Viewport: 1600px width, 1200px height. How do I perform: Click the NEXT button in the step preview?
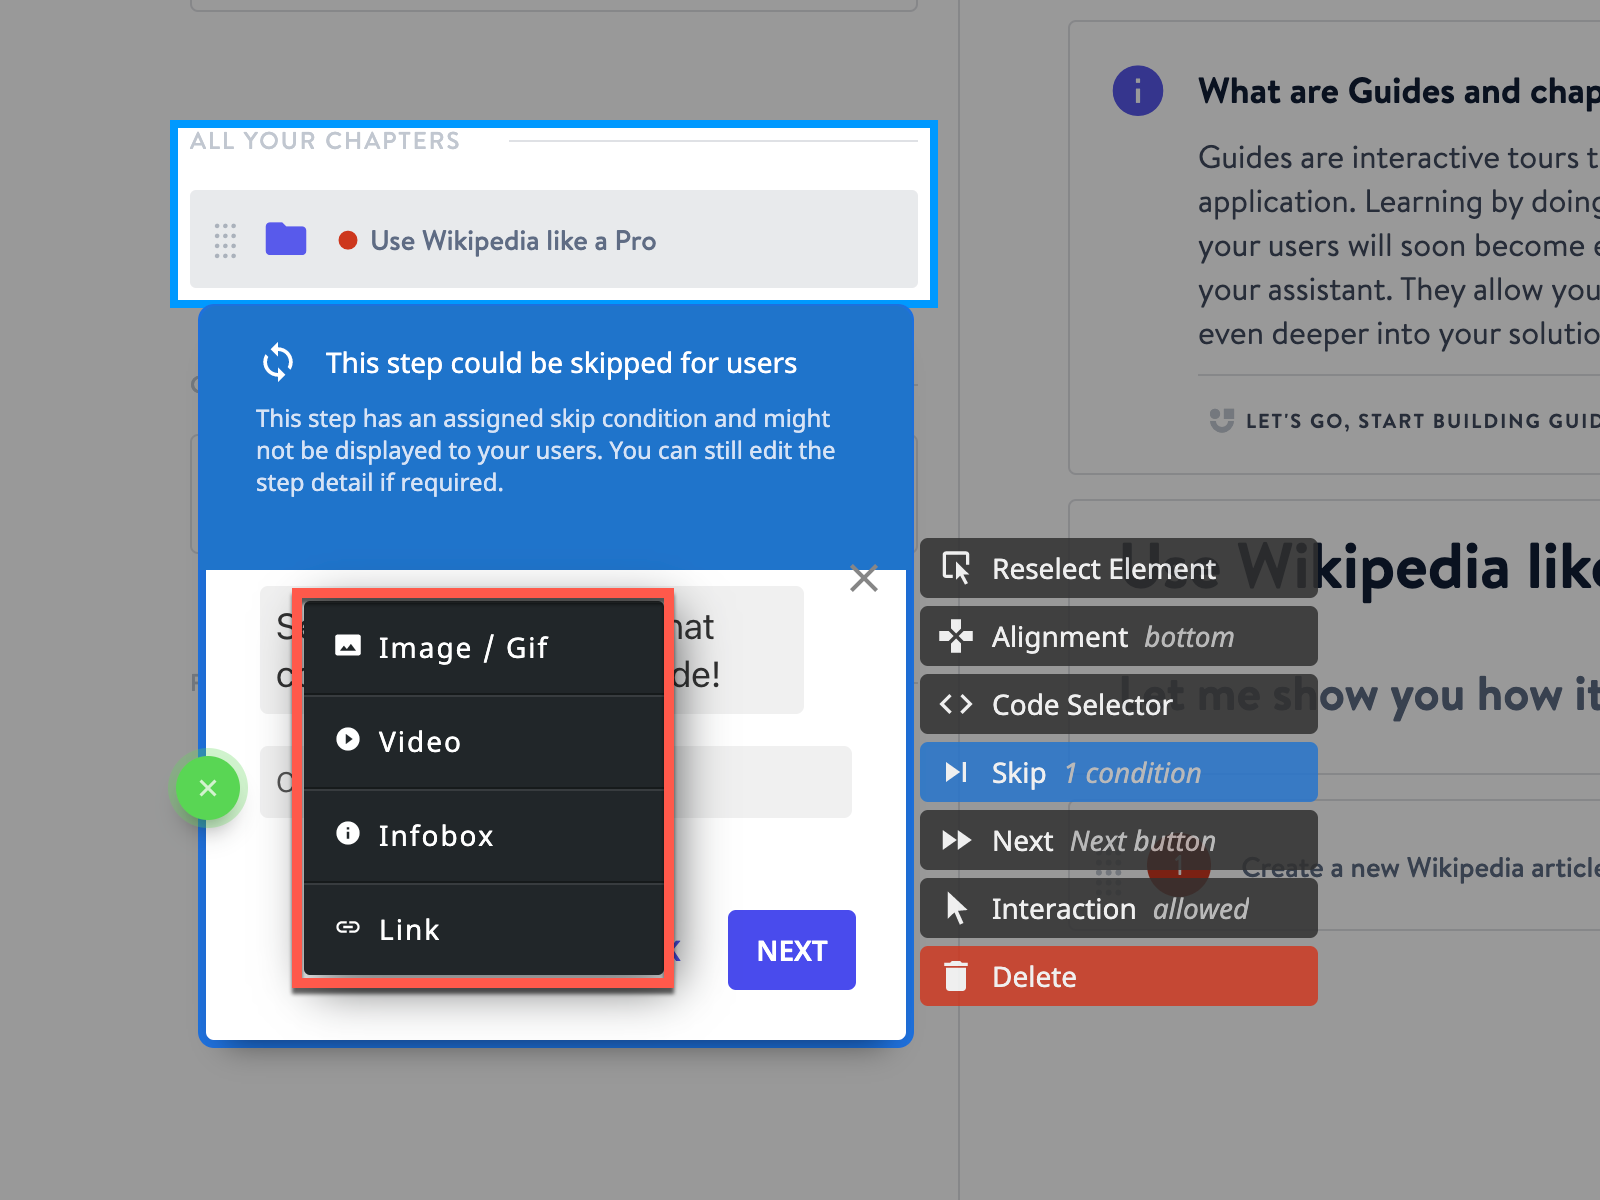792,950
